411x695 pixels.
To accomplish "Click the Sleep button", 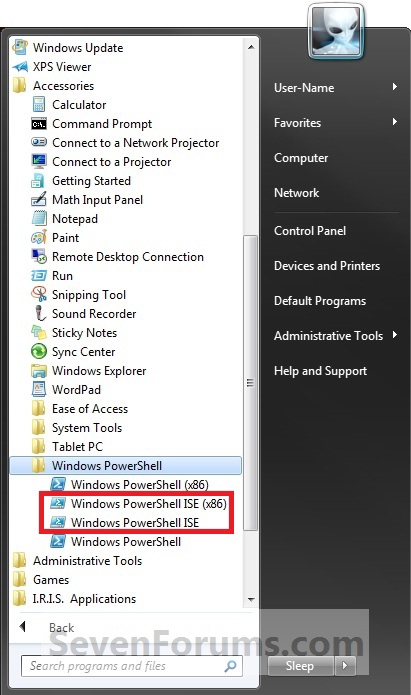I will pos(301,665).
